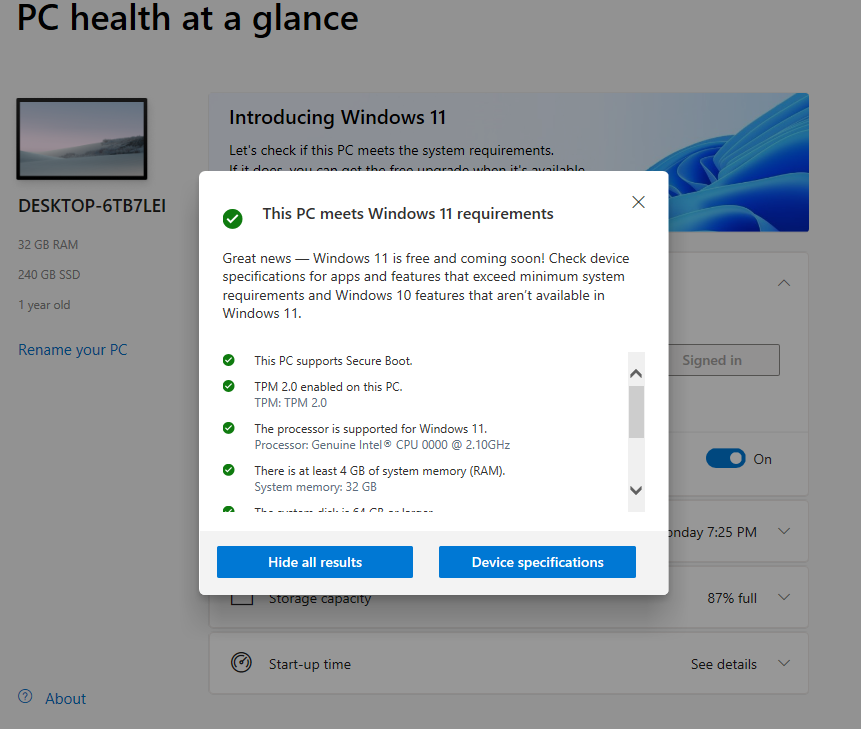Image resolution: width=861 pixels, height=729 pixels.
Task: Click the 87% full storage text
Action: click(732, 598)
